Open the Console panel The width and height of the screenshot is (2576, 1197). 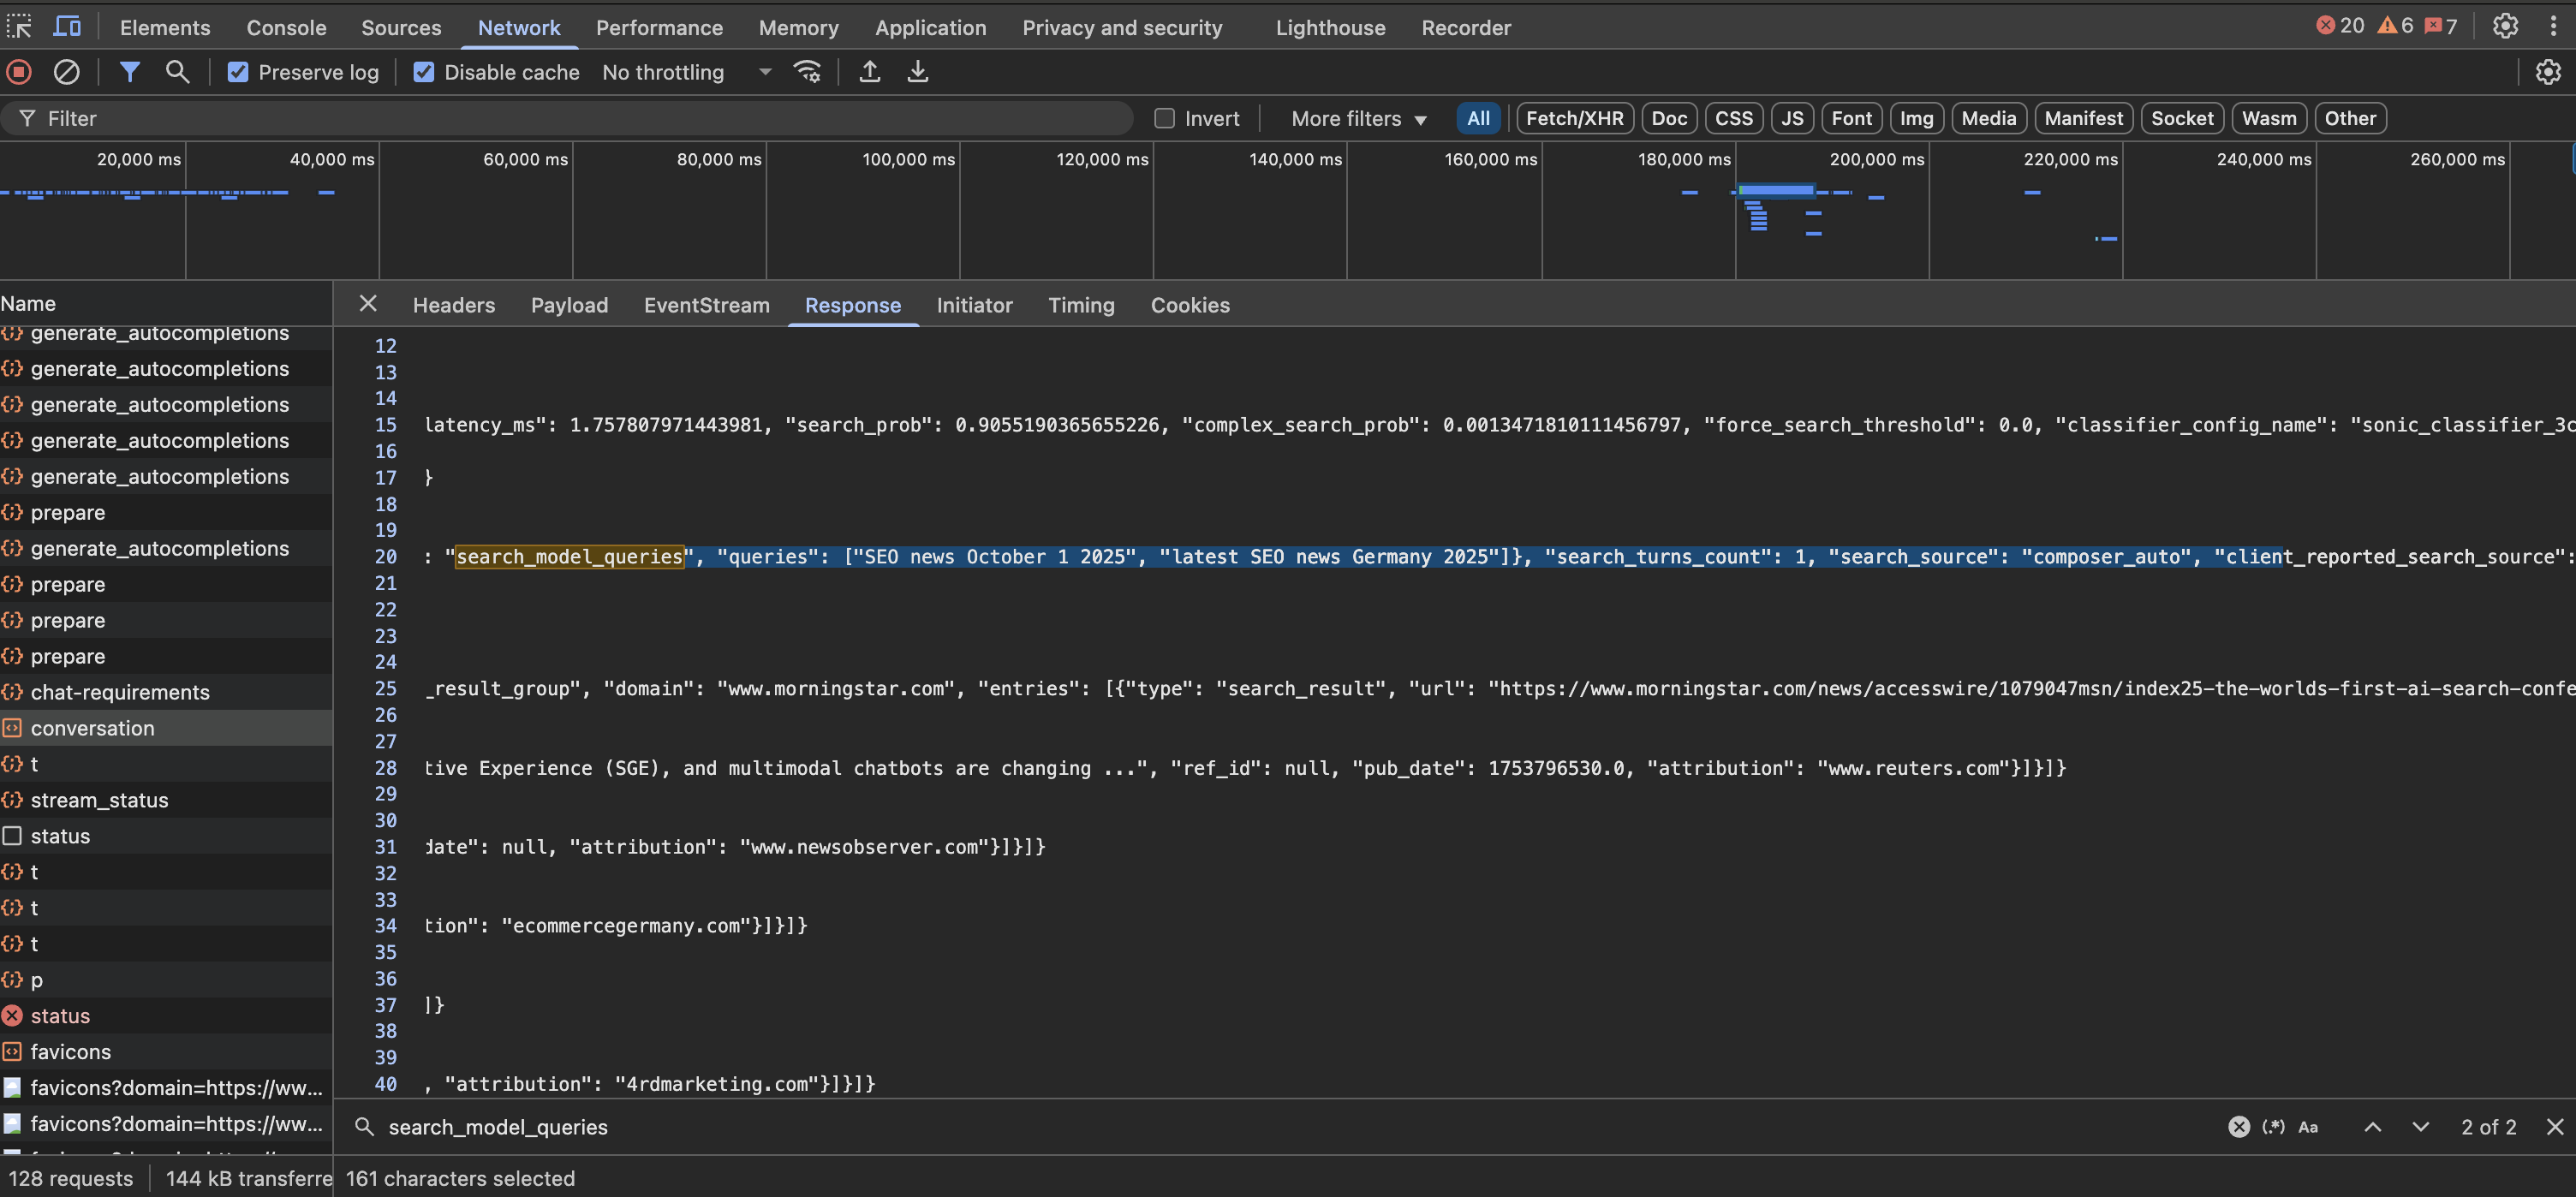click(x=286, y=27)
